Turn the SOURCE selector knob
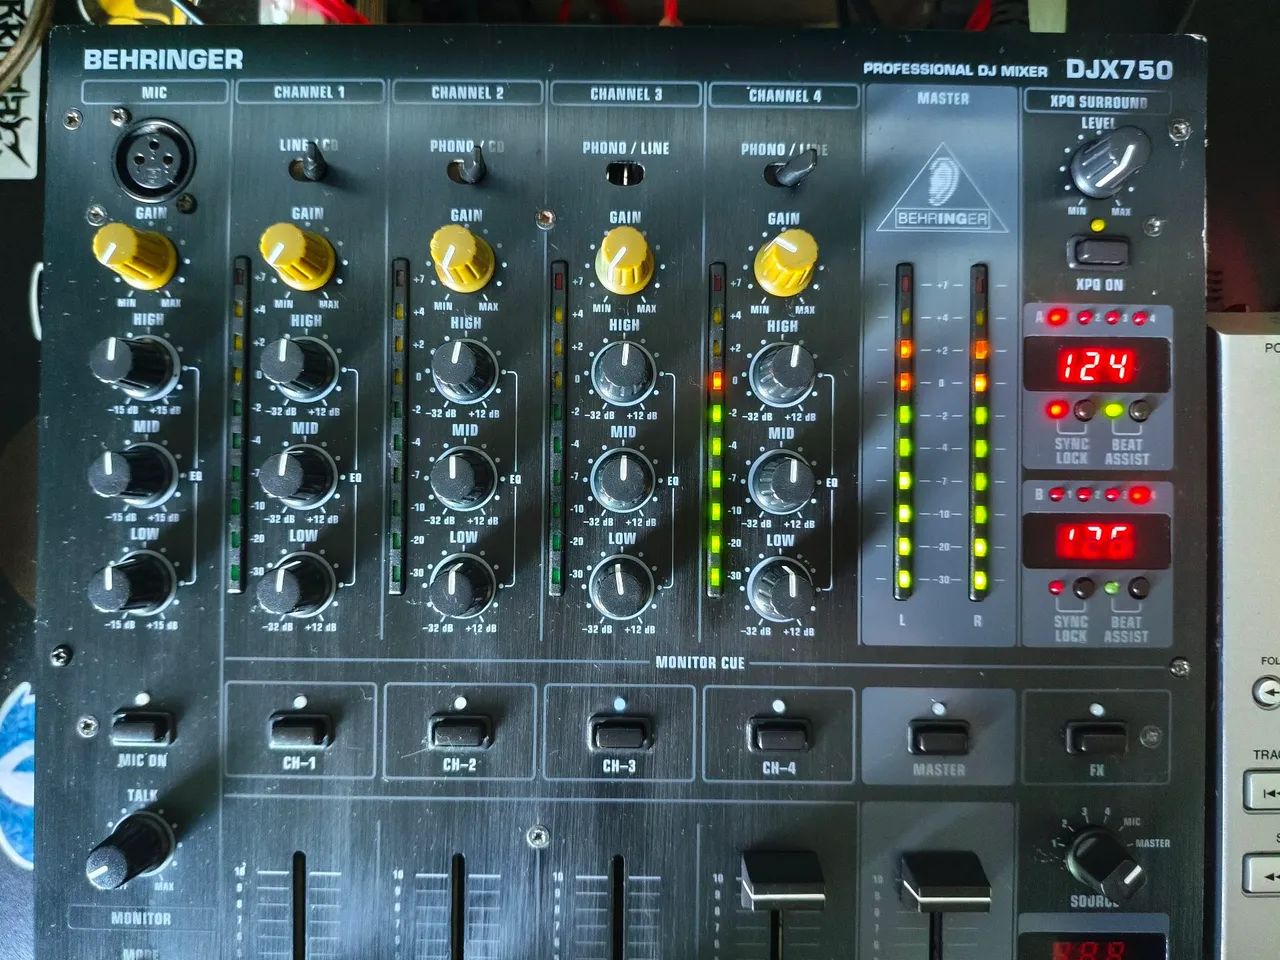 tap(1104, 864)
